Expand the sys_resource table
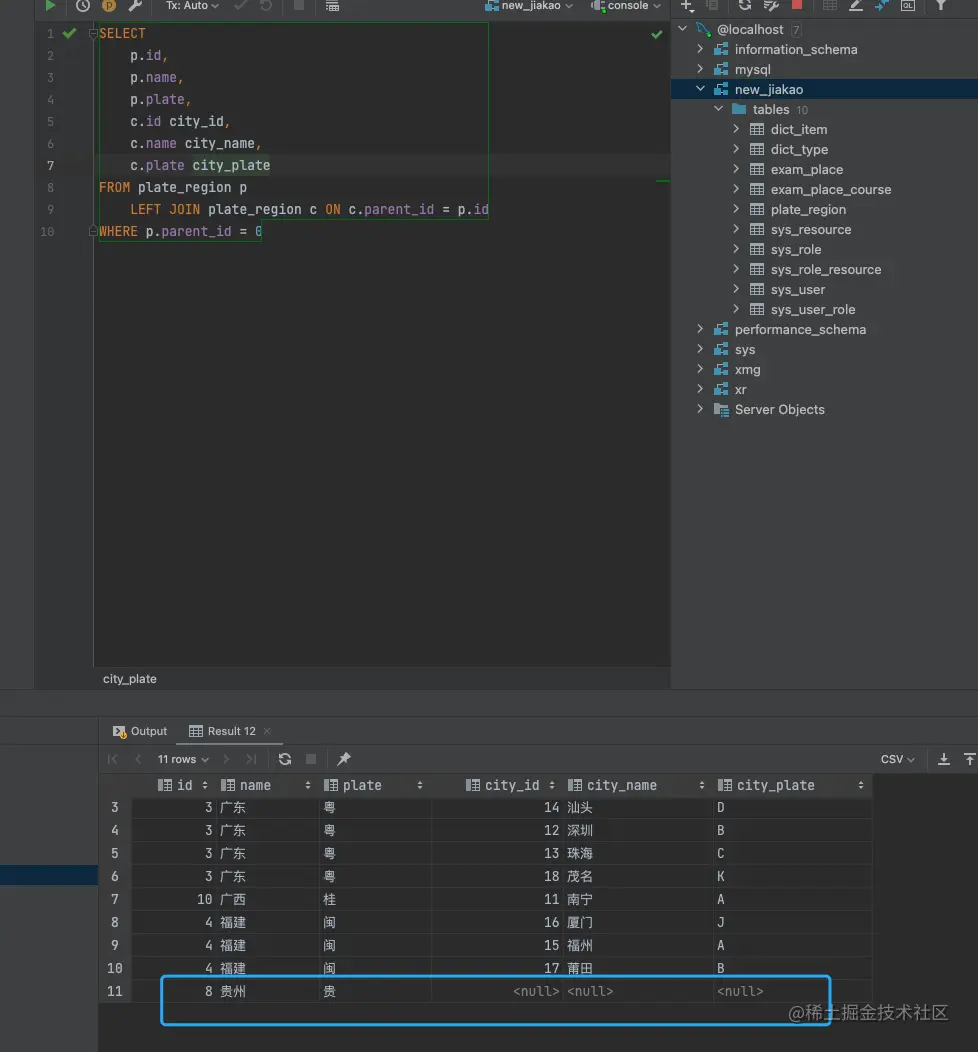Viewport: 978px width, 1052px height. pos(737,229)
